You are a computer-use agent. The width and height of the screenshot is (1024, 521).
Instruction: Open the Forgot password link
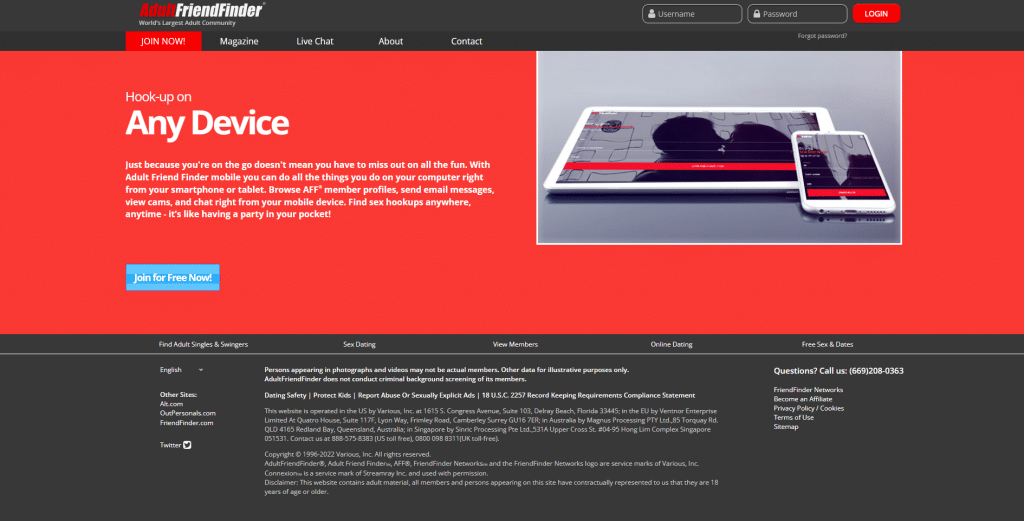click(x=822, y=36)
